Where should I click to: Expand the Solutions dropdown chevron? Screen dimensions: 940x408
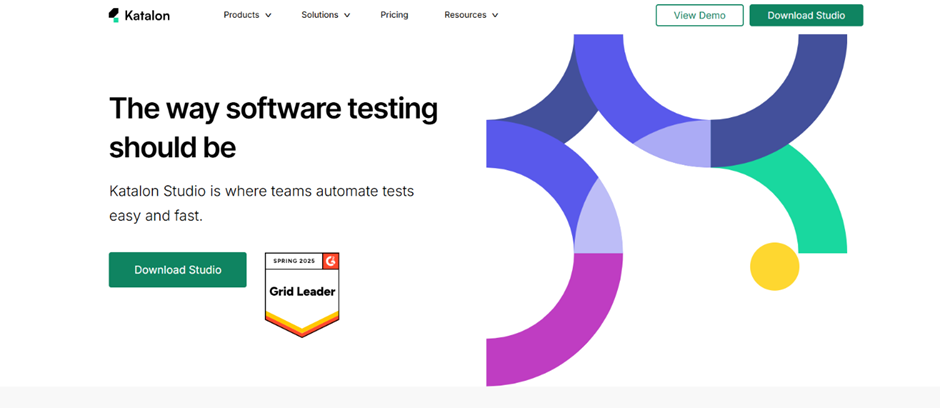click(x=347, y=16)
